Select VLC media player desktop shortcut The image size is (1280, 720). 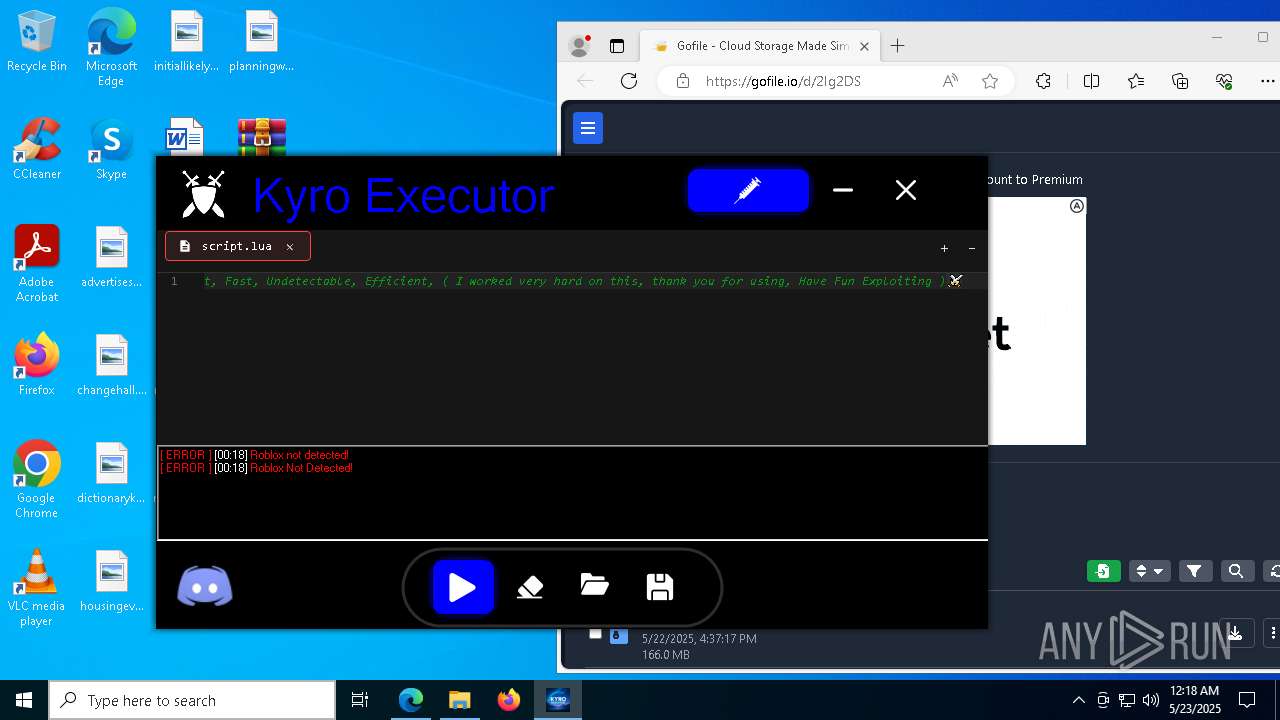(x=37, y=587)
